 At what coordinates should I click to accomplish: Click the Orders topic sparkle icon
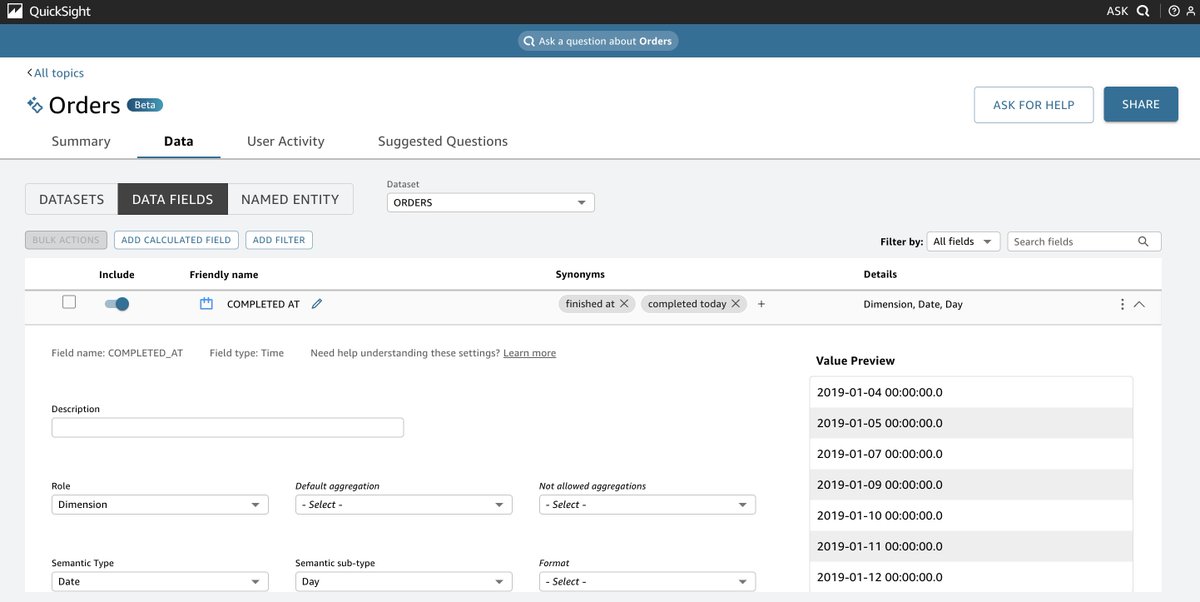pyautogui.click(x=35, y=104)
